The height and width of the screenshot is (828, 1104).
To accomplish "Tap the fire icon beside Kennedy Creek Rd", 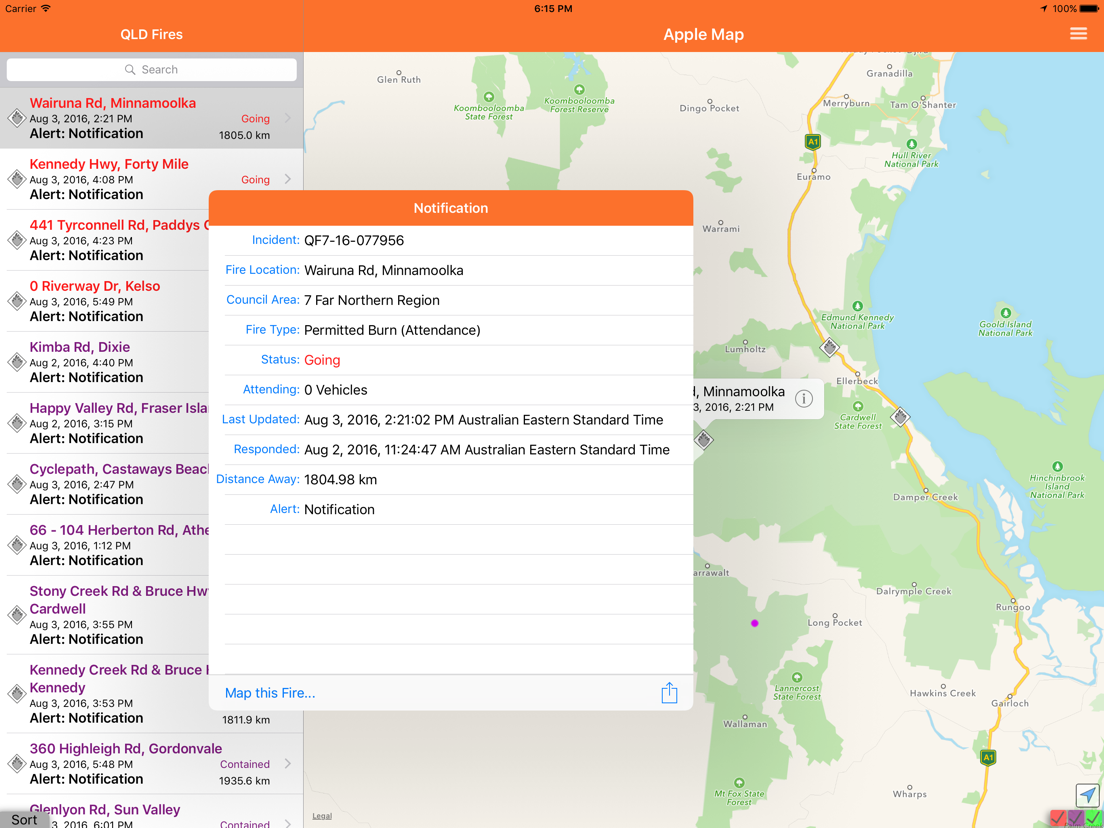I will click(x=17, y=694).
